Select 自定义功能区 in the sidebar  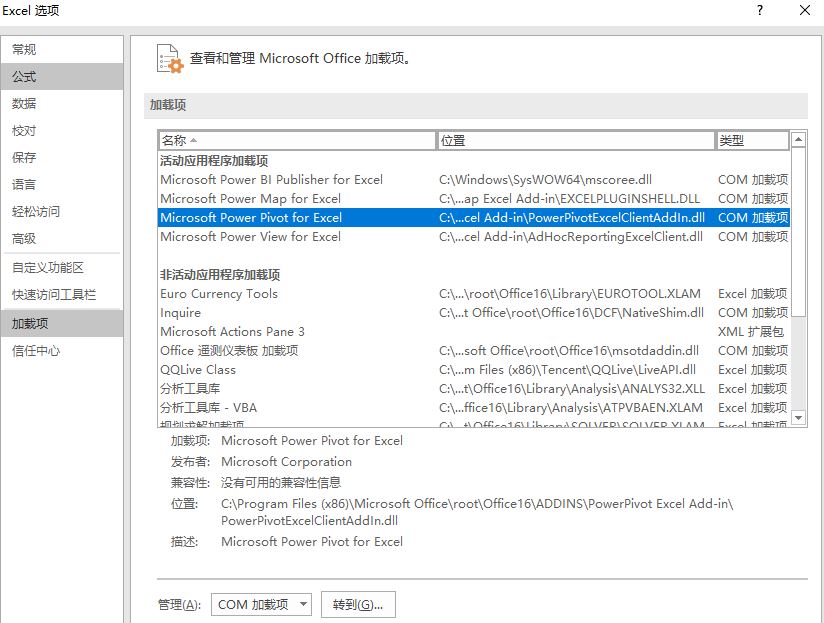(x=62, y=267)
